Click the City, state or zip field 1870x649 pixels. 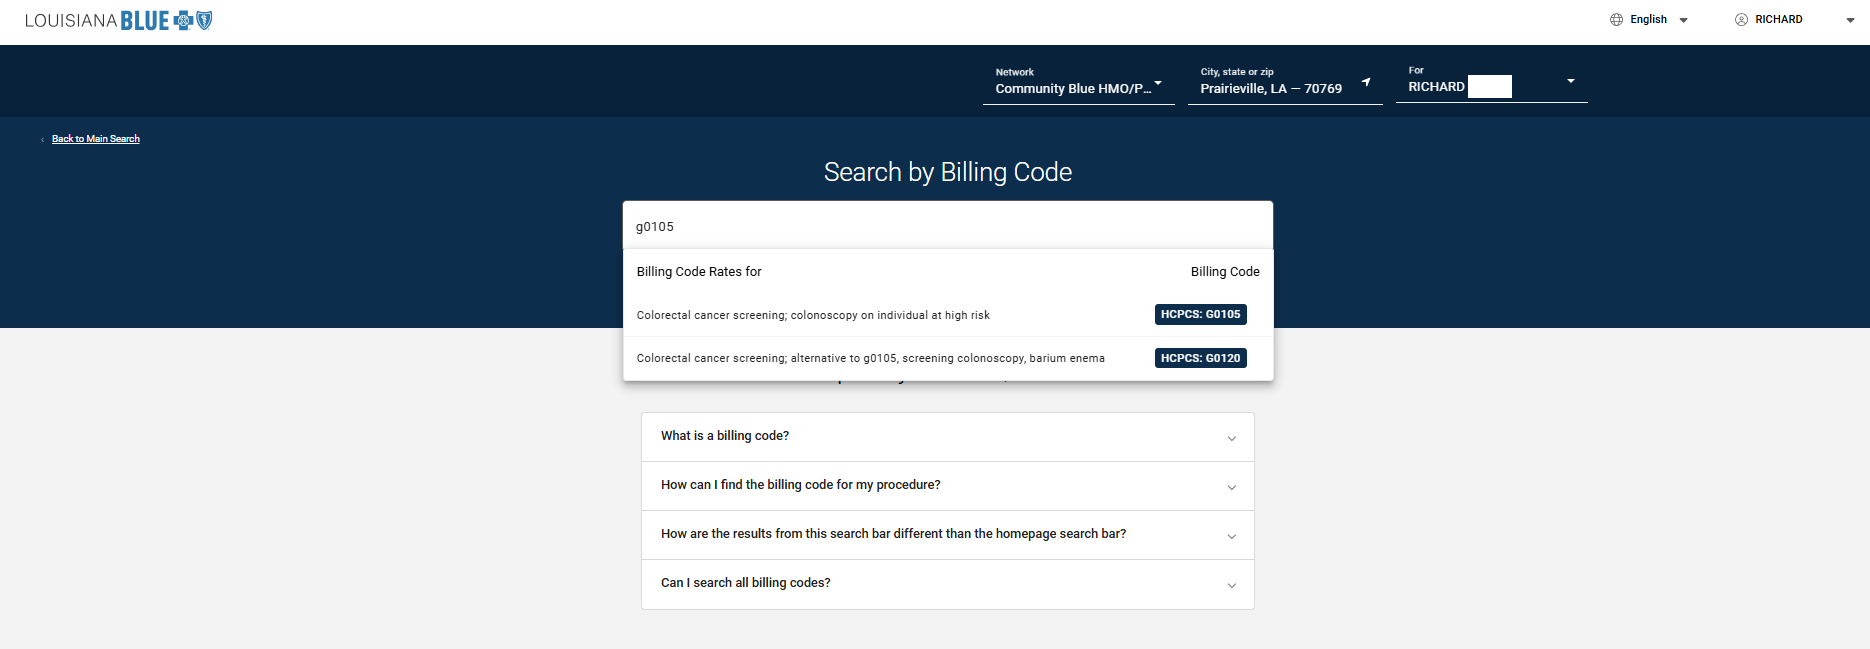[x=1270, y=88]
